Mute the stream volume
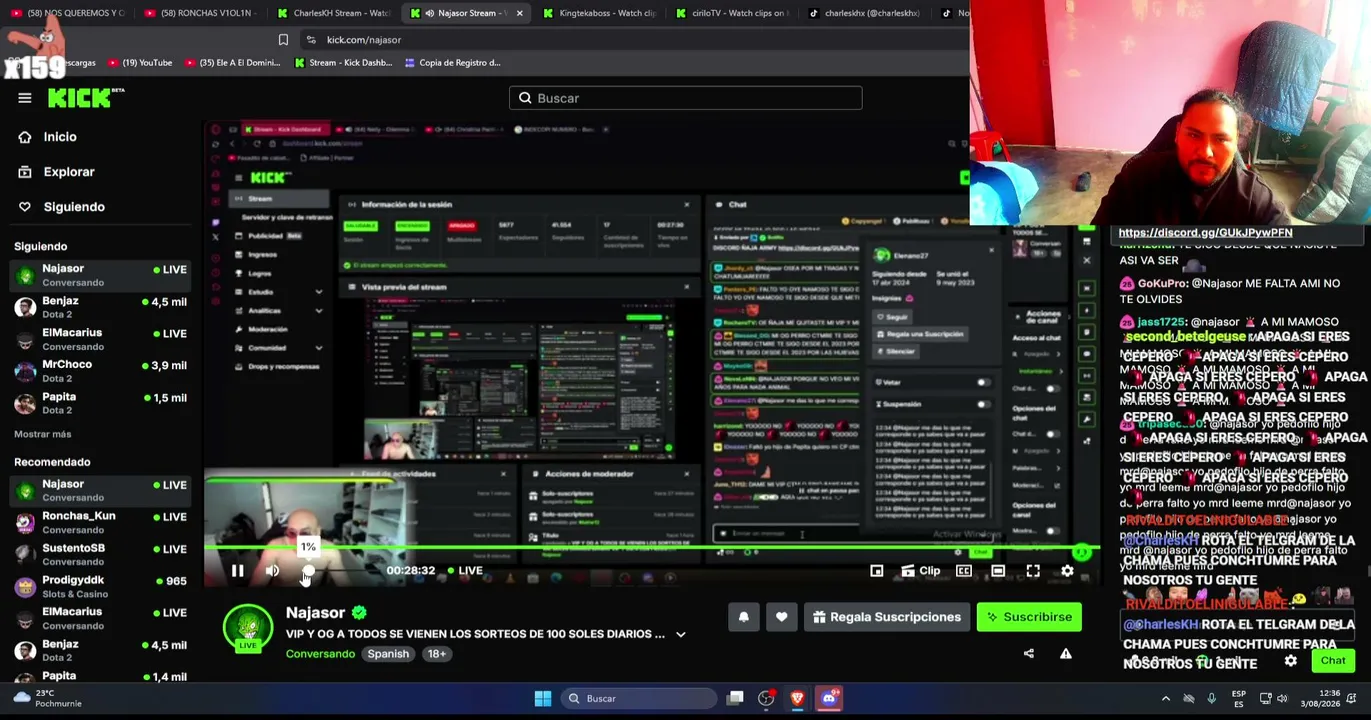This screenshot has width=1371, height=720. [x=272, y=571]
